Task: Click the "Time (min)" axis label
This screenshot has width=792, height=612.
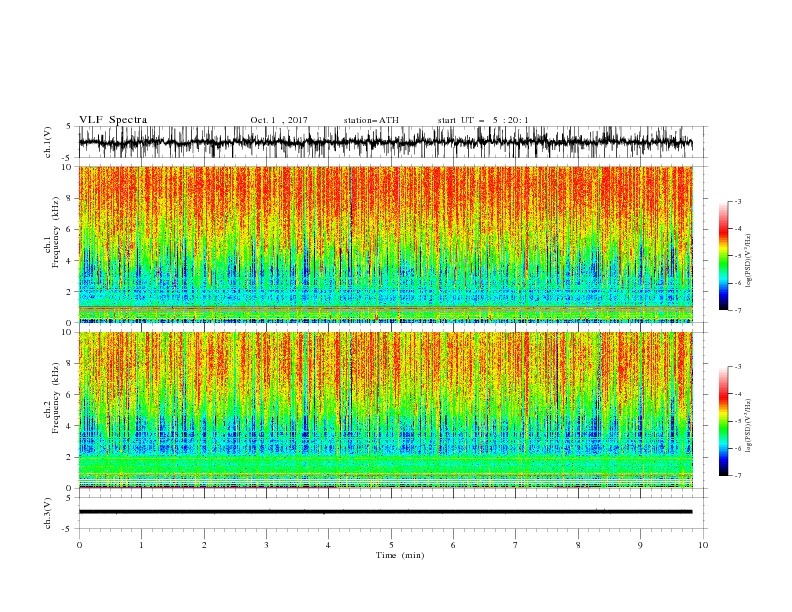Action: tap(400, 555)
